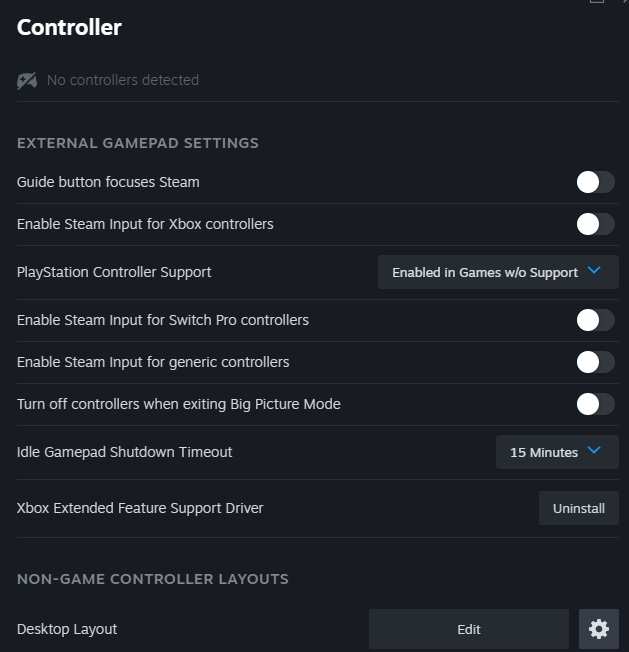The height and width of the screenshot is (652, 629).
Task: Click the Controller page heading
Action: pyautogui.click(x=69, y=28)
